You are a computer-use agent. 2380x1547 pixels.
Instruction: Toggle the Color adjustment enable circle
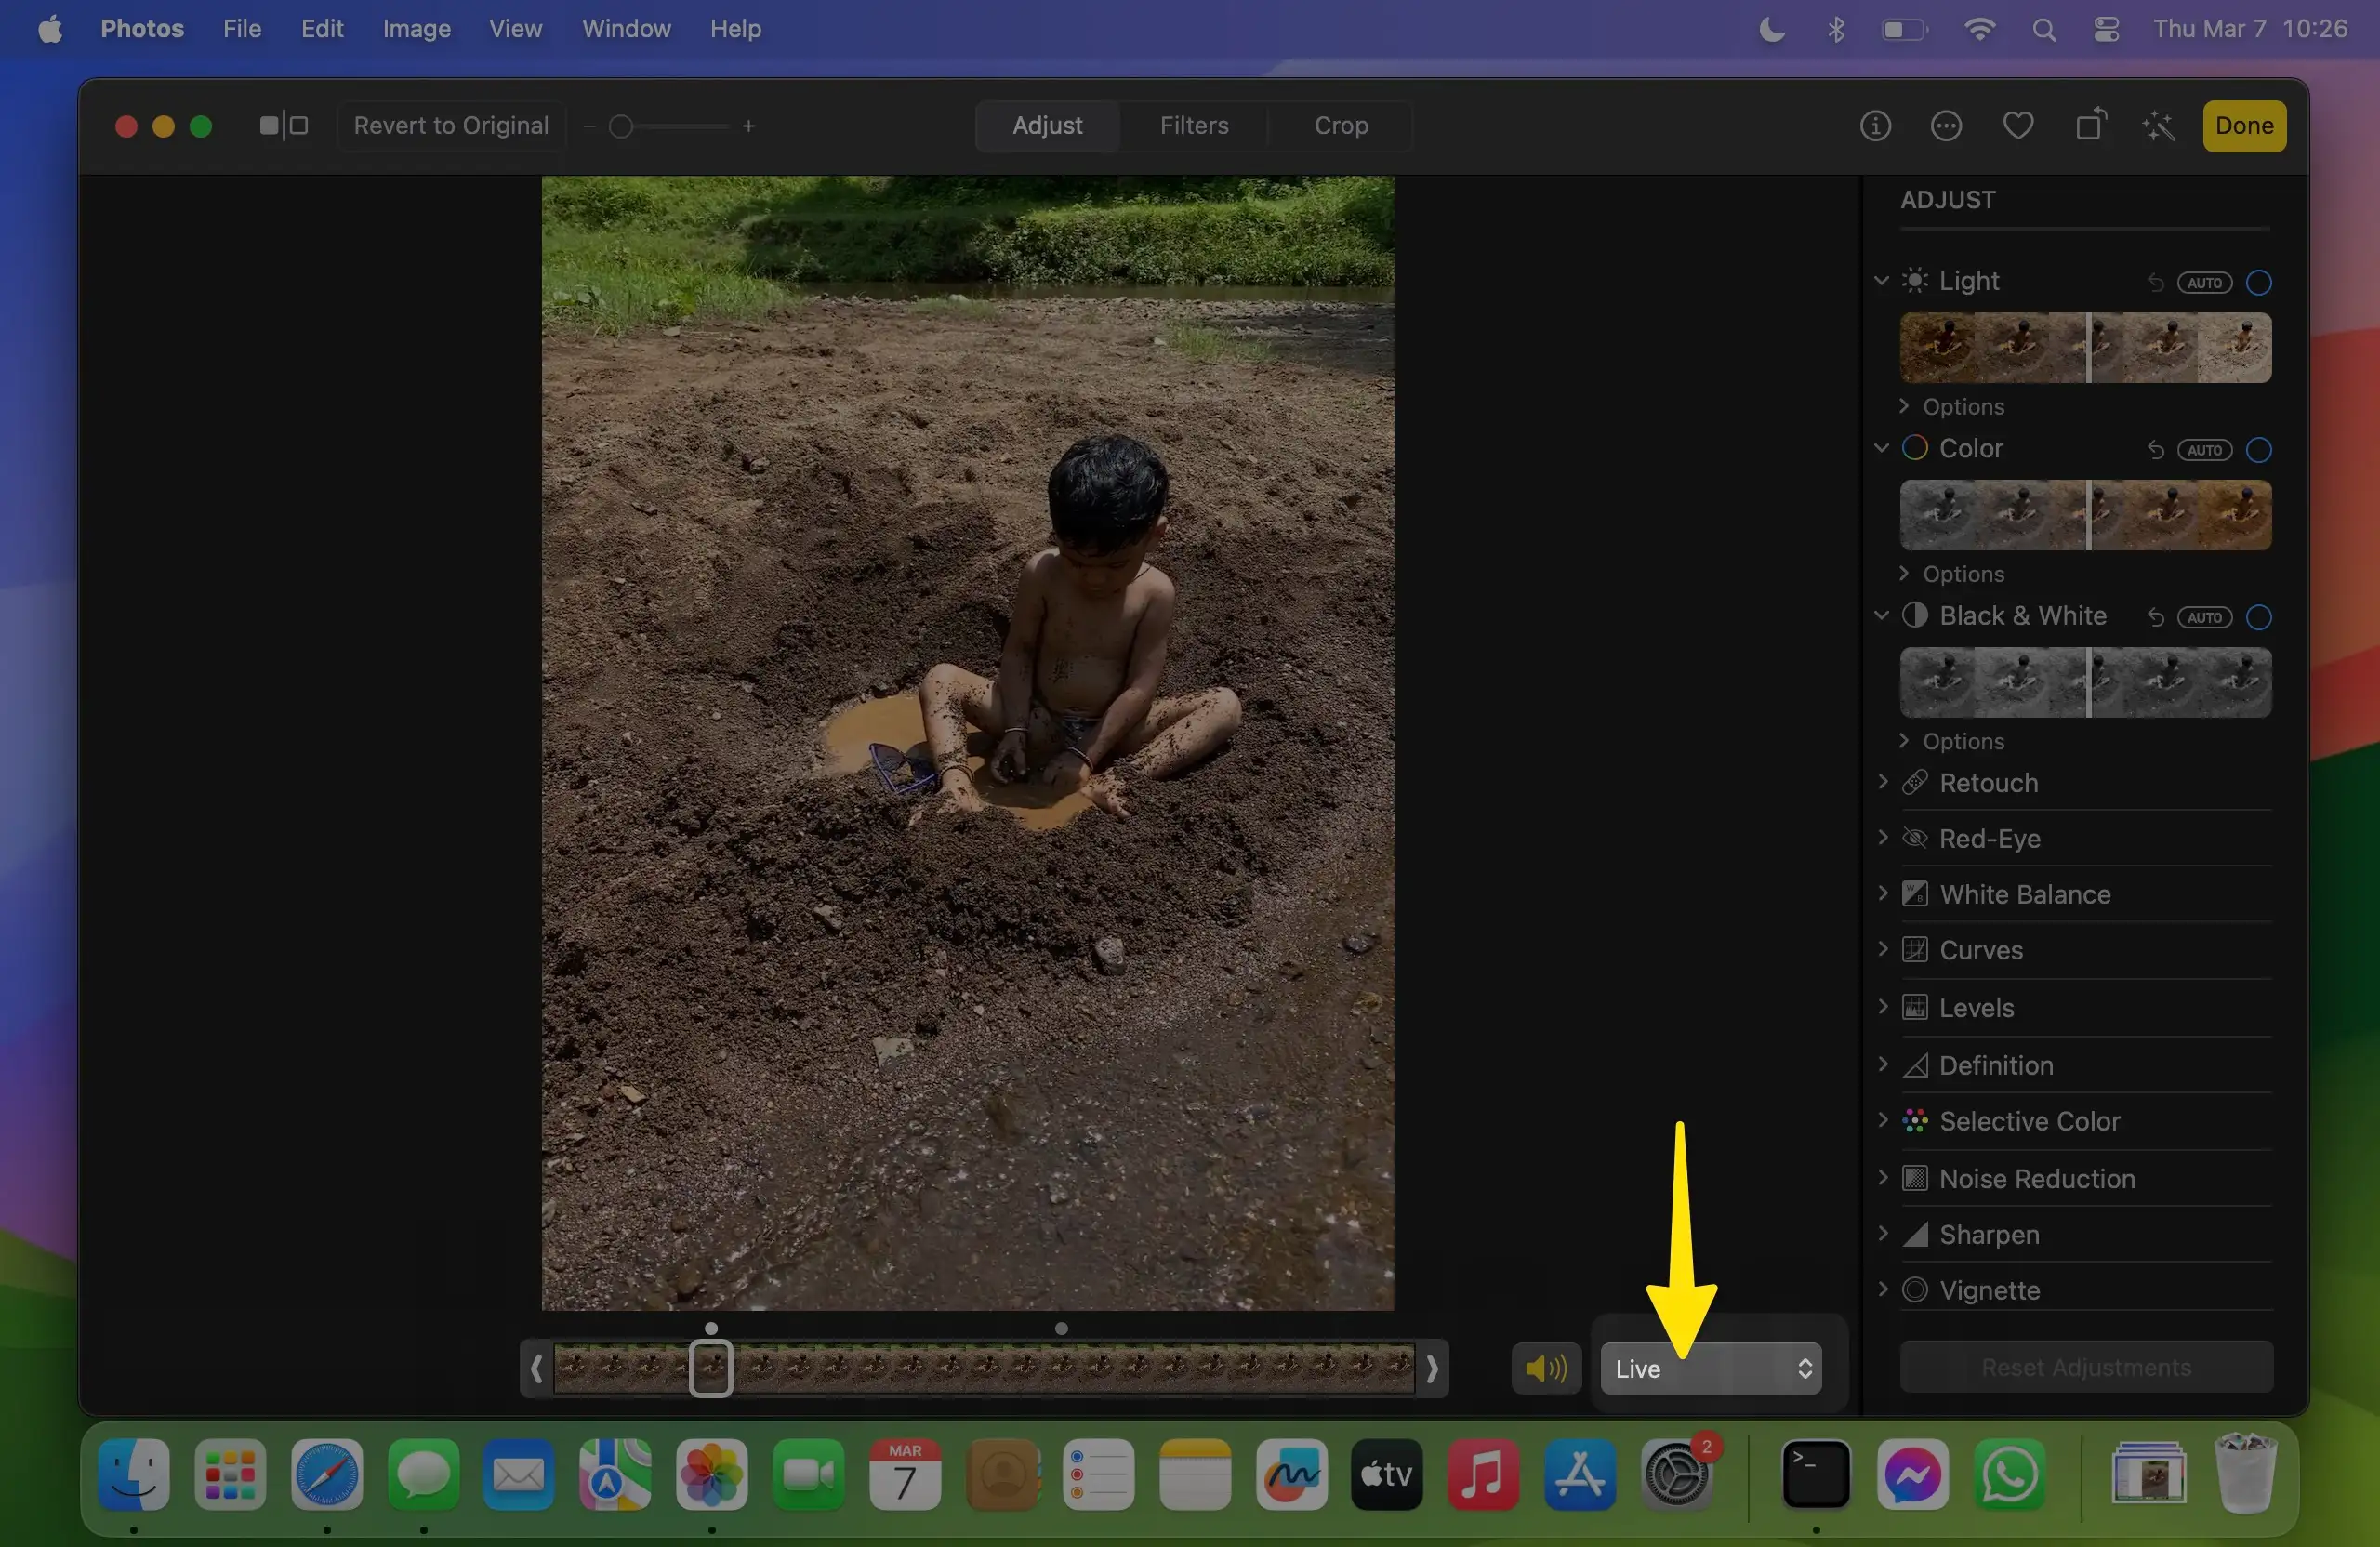(2258, 450)
